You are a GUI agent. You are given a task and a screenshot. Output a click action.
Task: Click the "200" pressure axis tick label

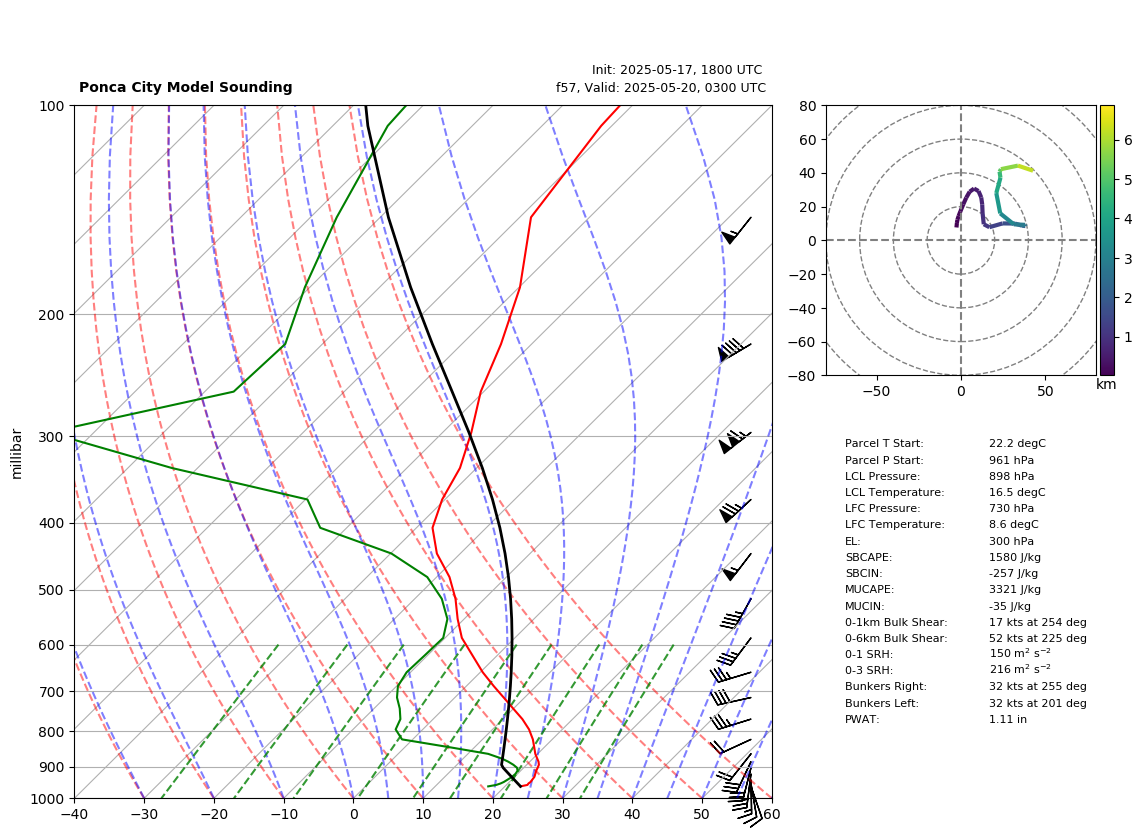[x=53, y=315]
